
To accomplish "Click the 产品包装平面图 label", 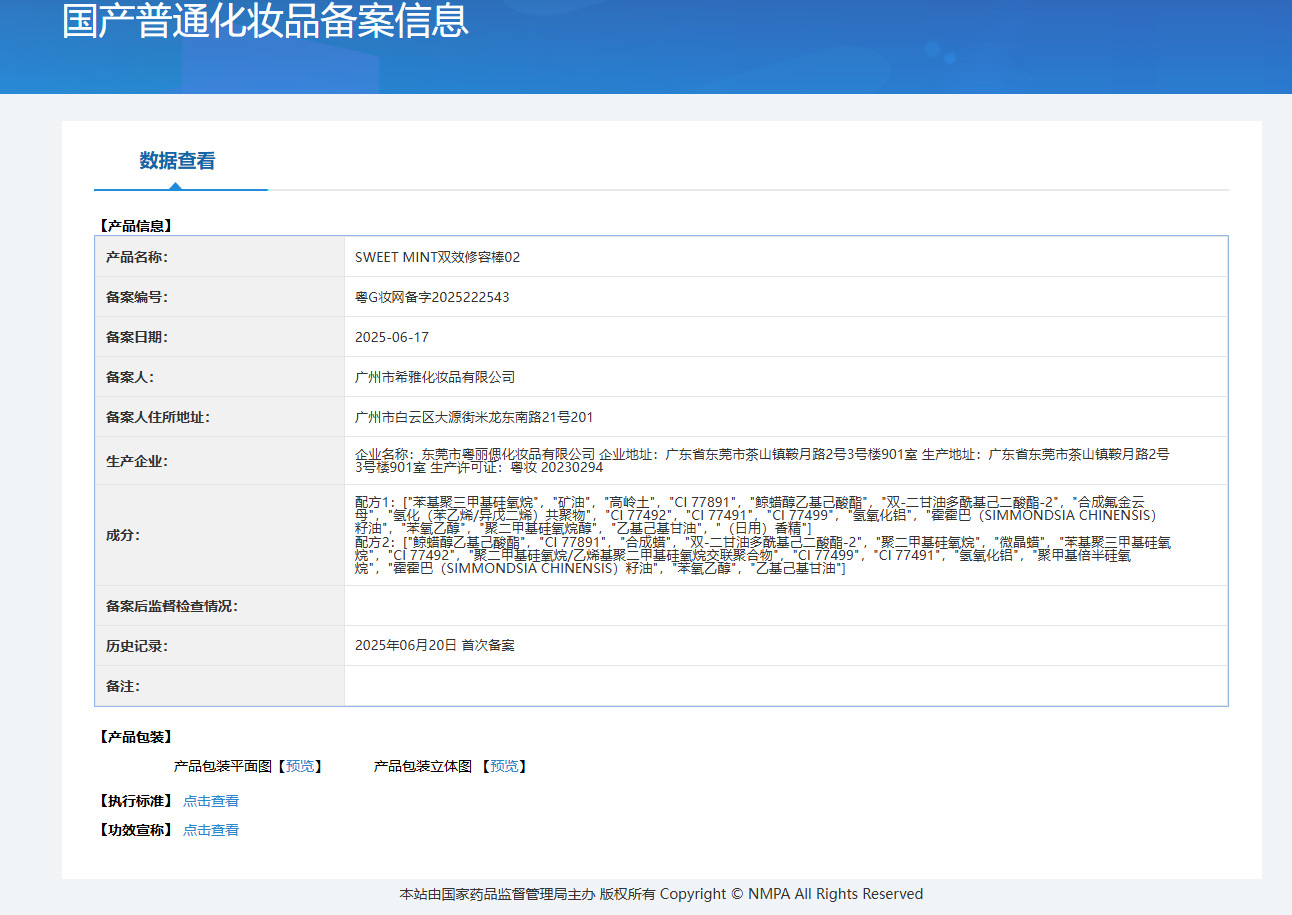I will (x=222, y=766).
